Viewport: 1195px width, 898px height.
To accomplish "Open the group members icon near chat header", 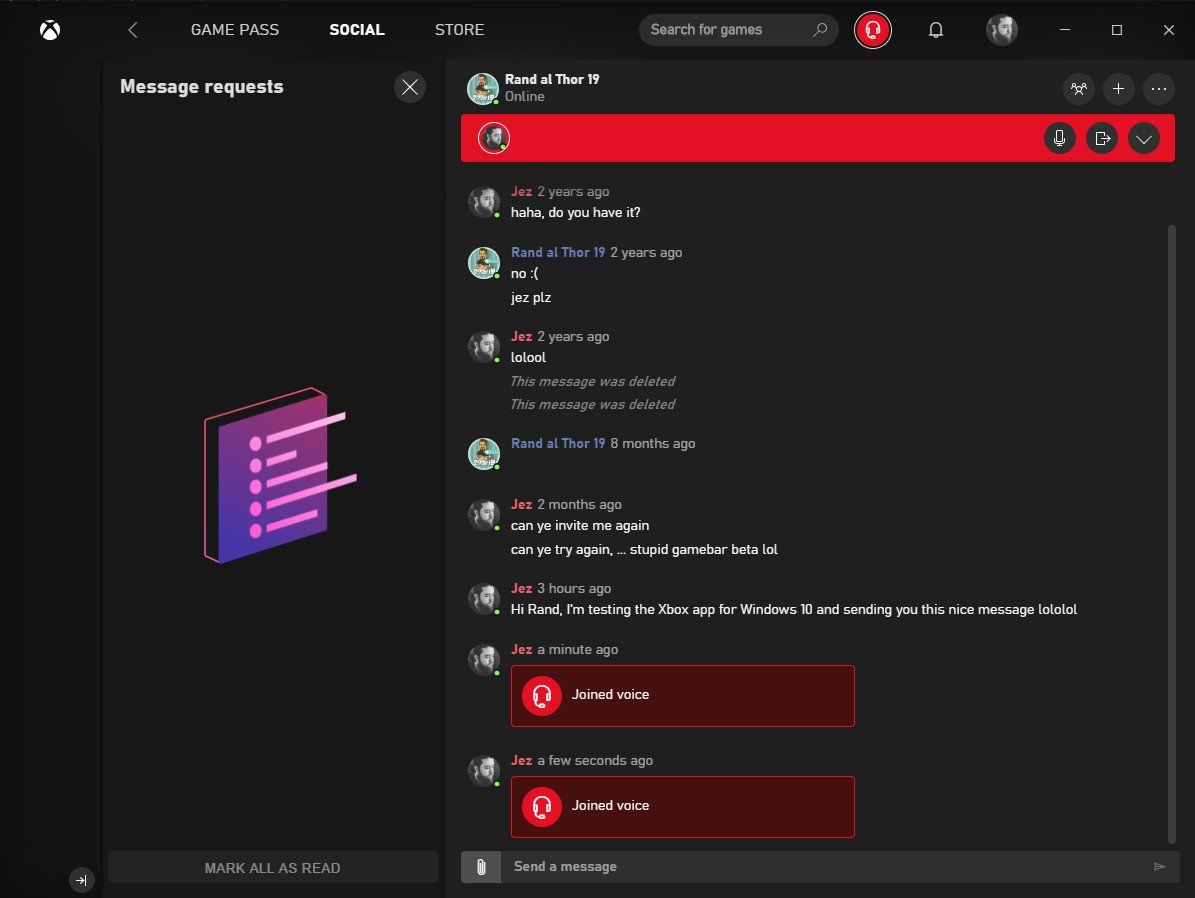I will (x=1078, y=89).
